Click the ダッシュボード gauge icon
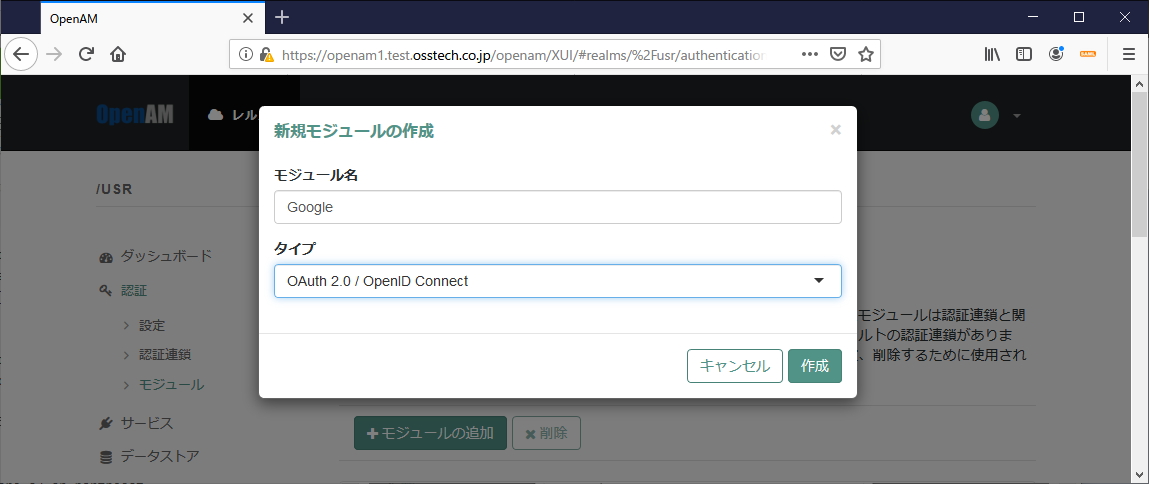The image size is (1149, 484). click(105, 257)
